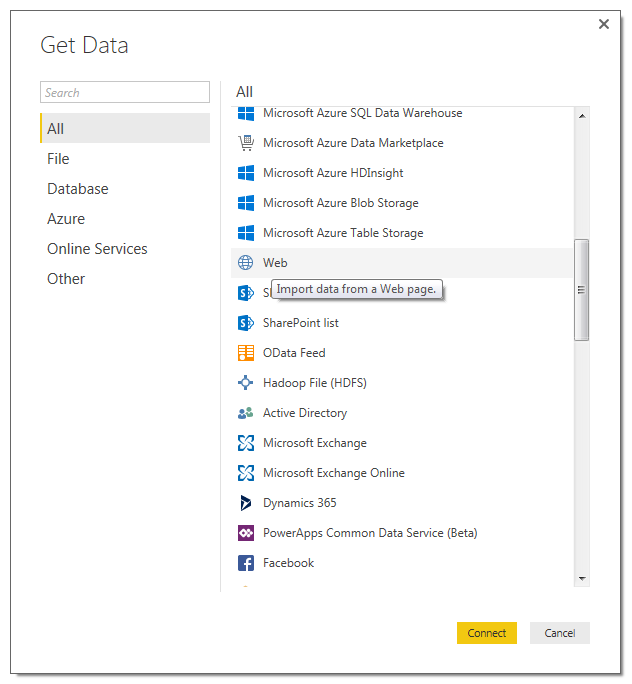Click the Azure Blob Storage icon
The width and height of the screenshot is (632, 684).
(x=246, y=203)
